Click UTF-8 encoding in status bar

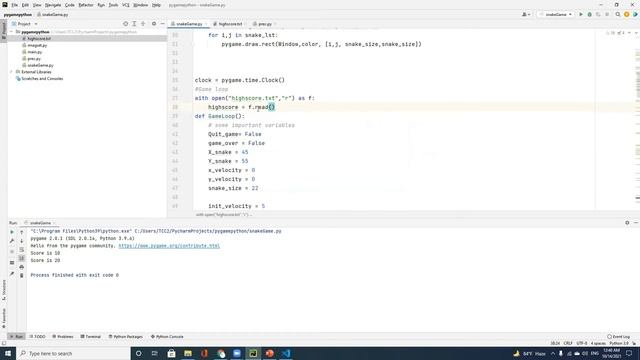(x=582, y=343)
